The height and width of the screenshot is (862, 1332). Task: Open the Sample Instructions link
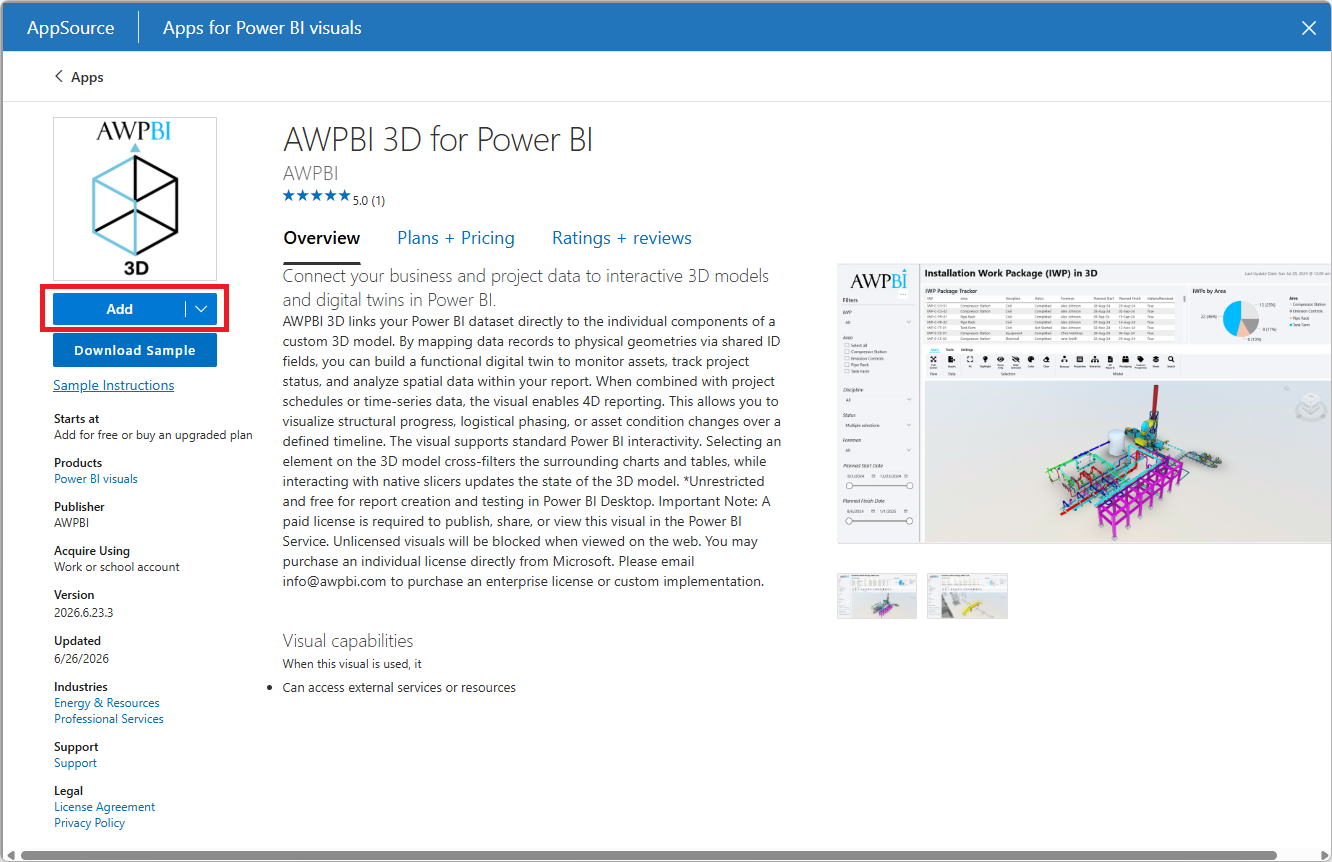(x=114, y=386)
